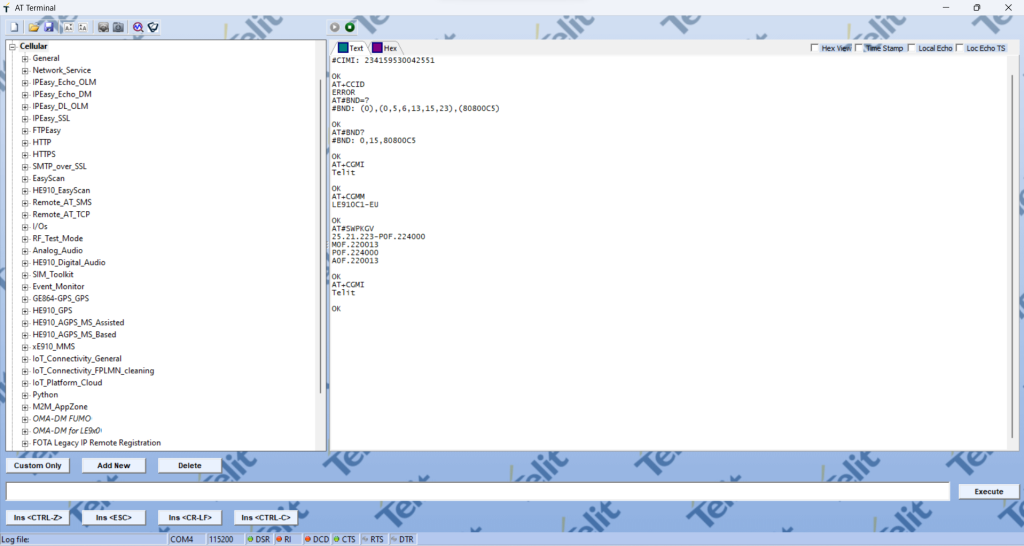This screenshot has width=1024, height=546.
Task: Click the CTS status indicator
Action: click(x=344, y=539)
